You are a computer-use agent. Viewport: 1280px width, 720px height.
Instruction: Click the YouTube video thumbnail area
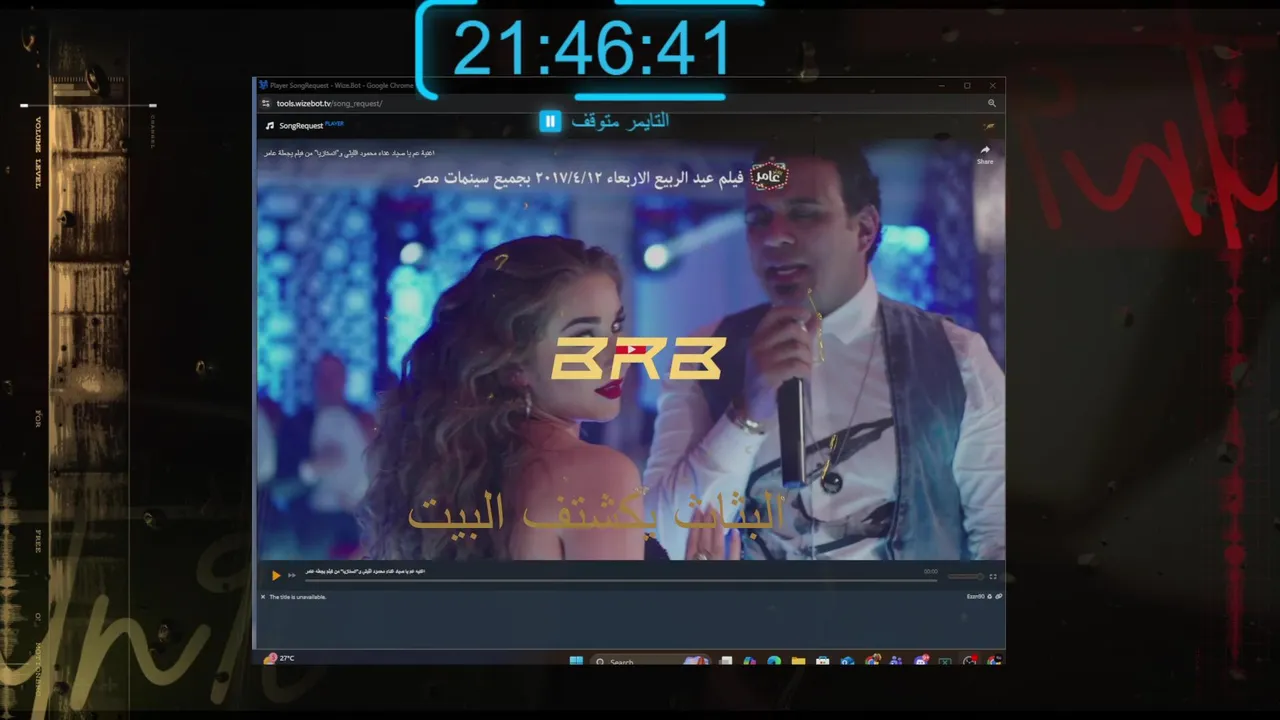631,350
